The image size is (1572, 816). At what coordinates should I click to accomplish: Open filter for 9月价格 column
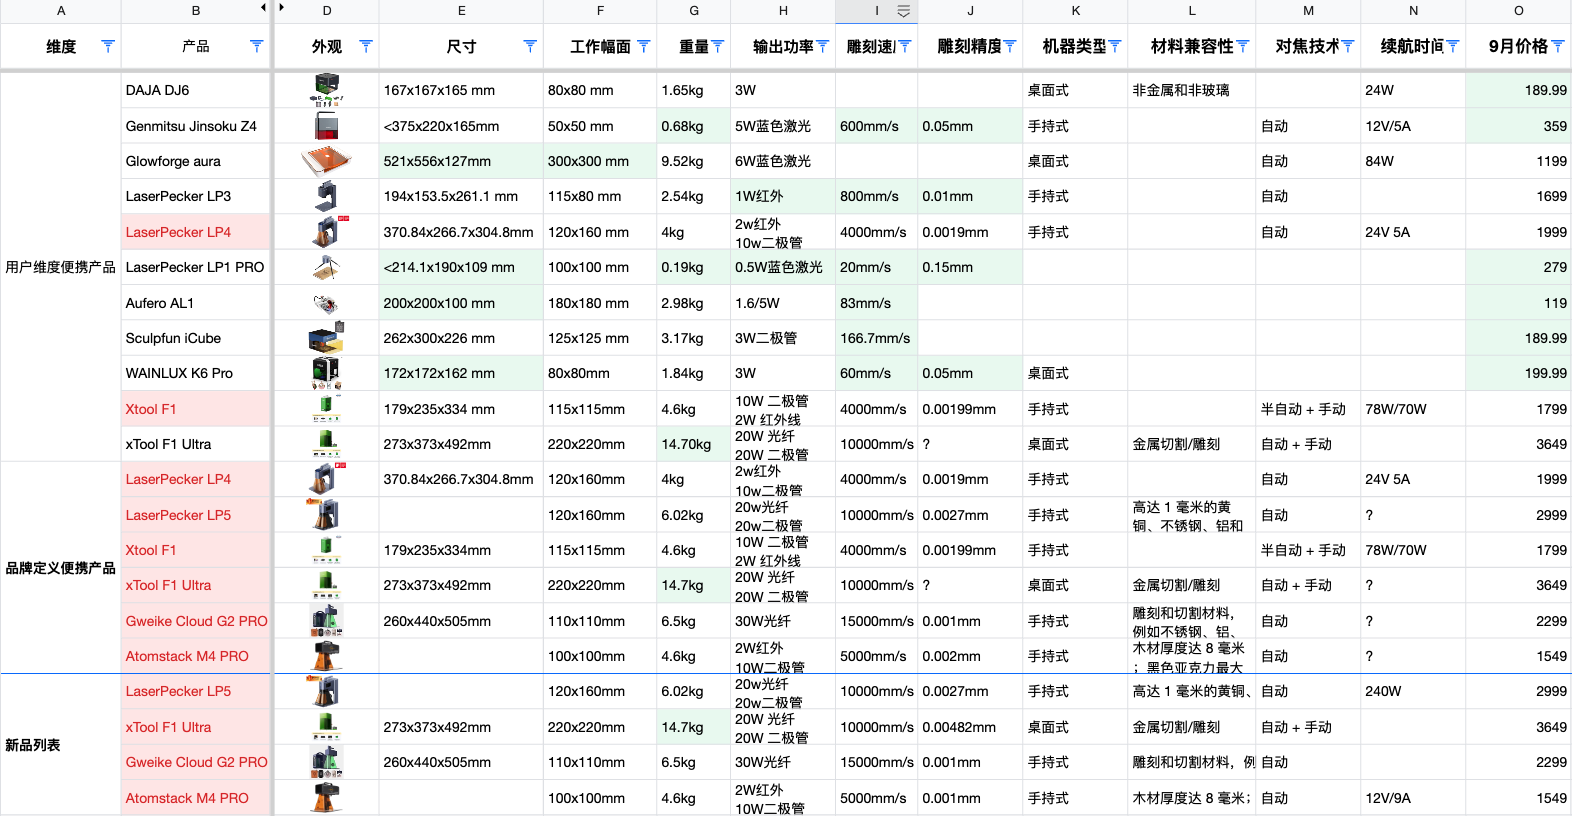coord(1558,46)
